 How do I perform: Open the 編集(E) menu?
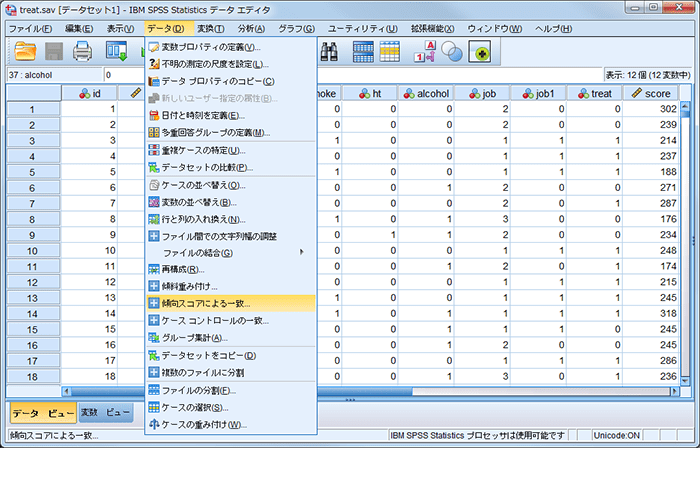[x=79, y=29]
